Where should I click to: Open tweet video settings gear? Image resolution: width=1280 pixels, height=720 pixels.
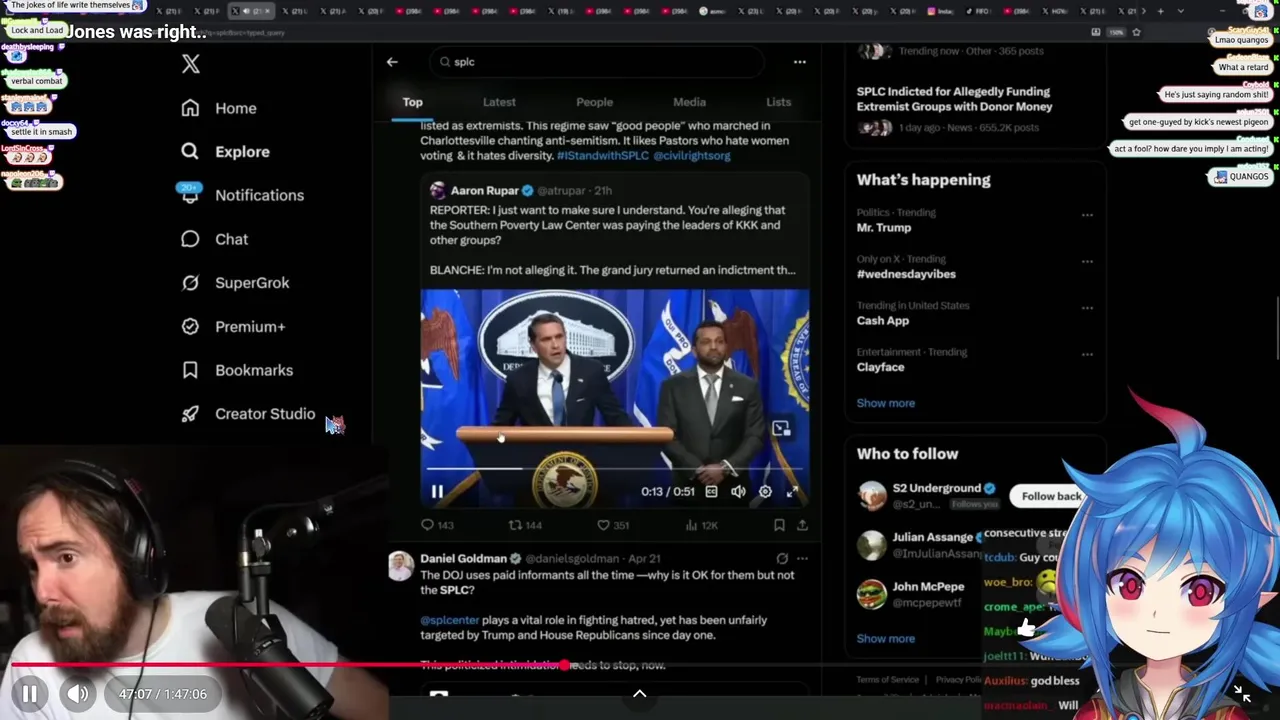click(x=765, y=491)
